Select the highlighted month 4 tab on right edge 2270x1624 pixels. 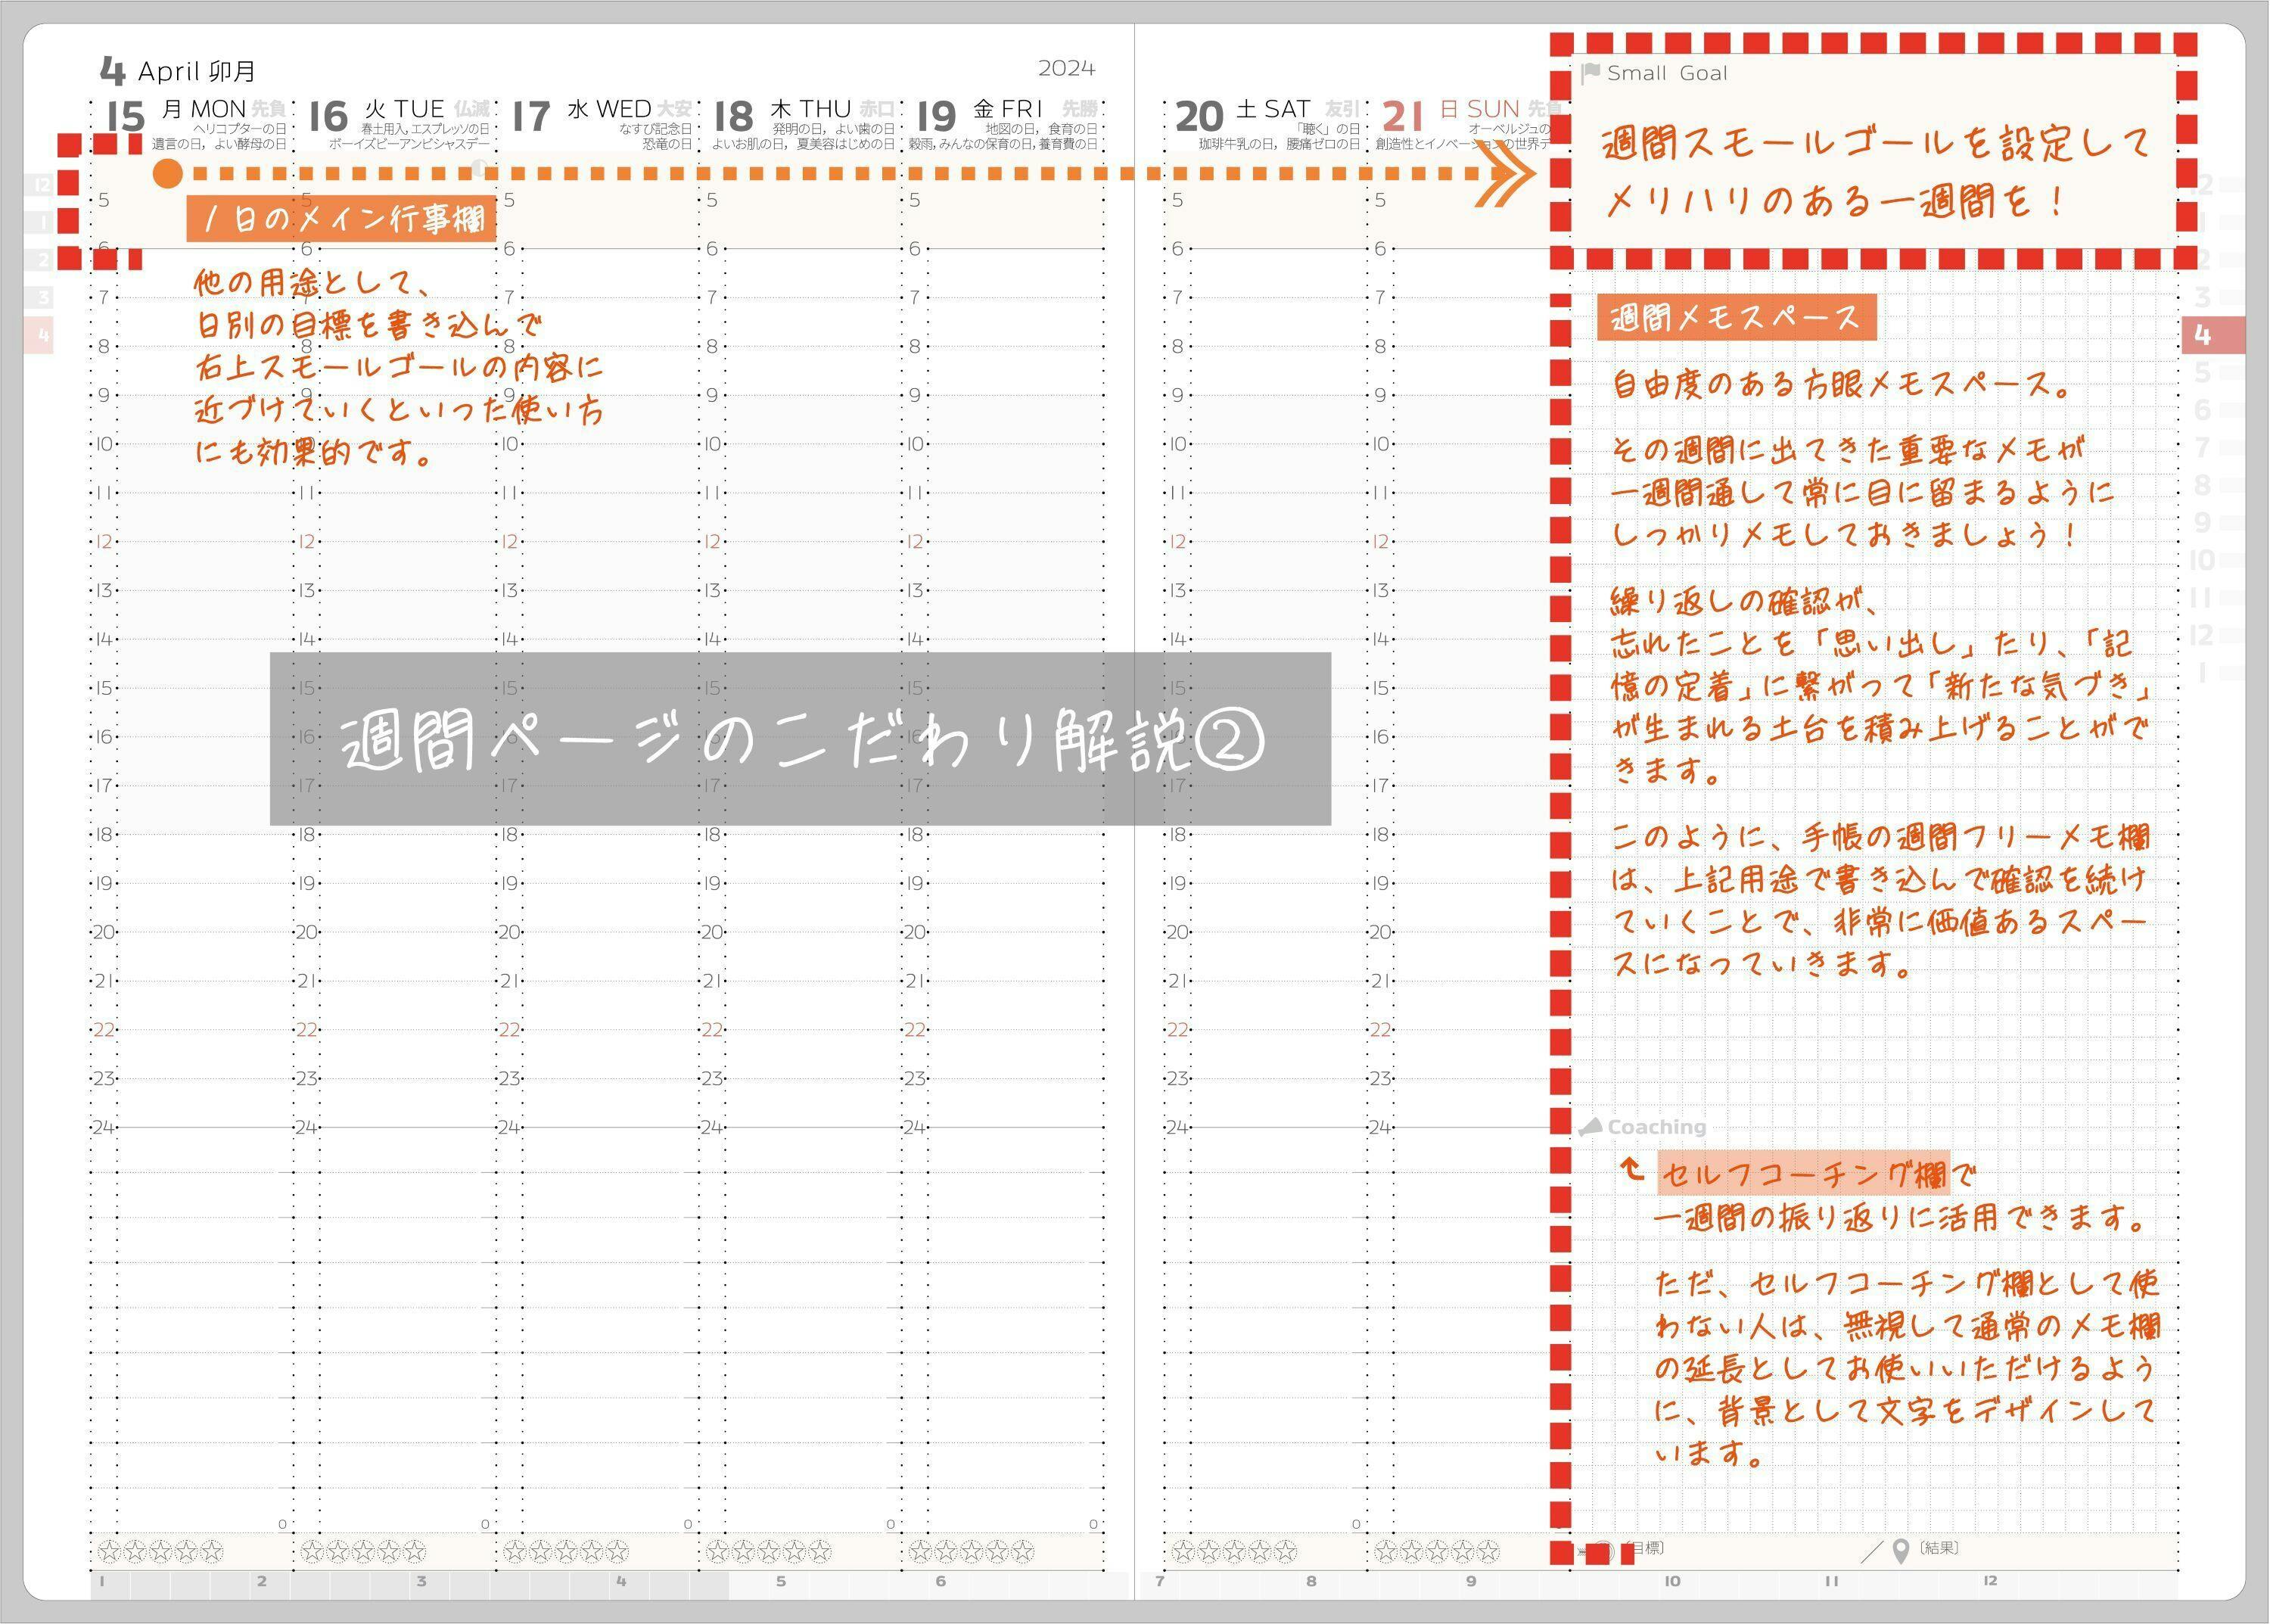pos(2212,335)
